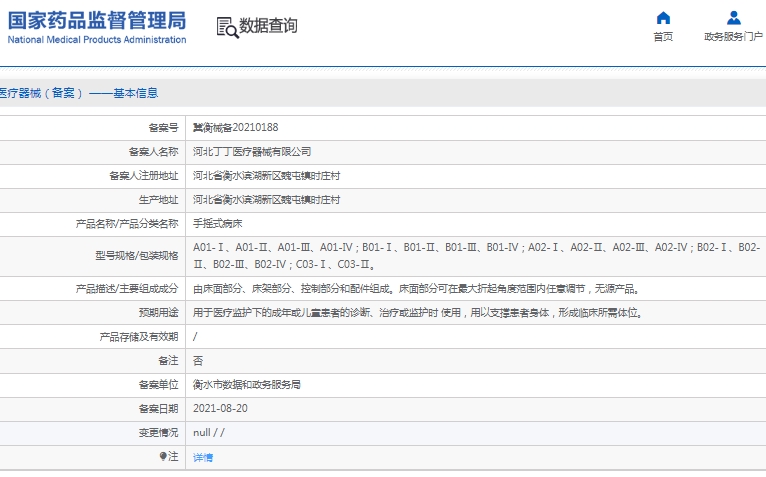Click the 政务服务门户 text label
The height and width of the screenshot is (477, 766).
click(733, 37)
